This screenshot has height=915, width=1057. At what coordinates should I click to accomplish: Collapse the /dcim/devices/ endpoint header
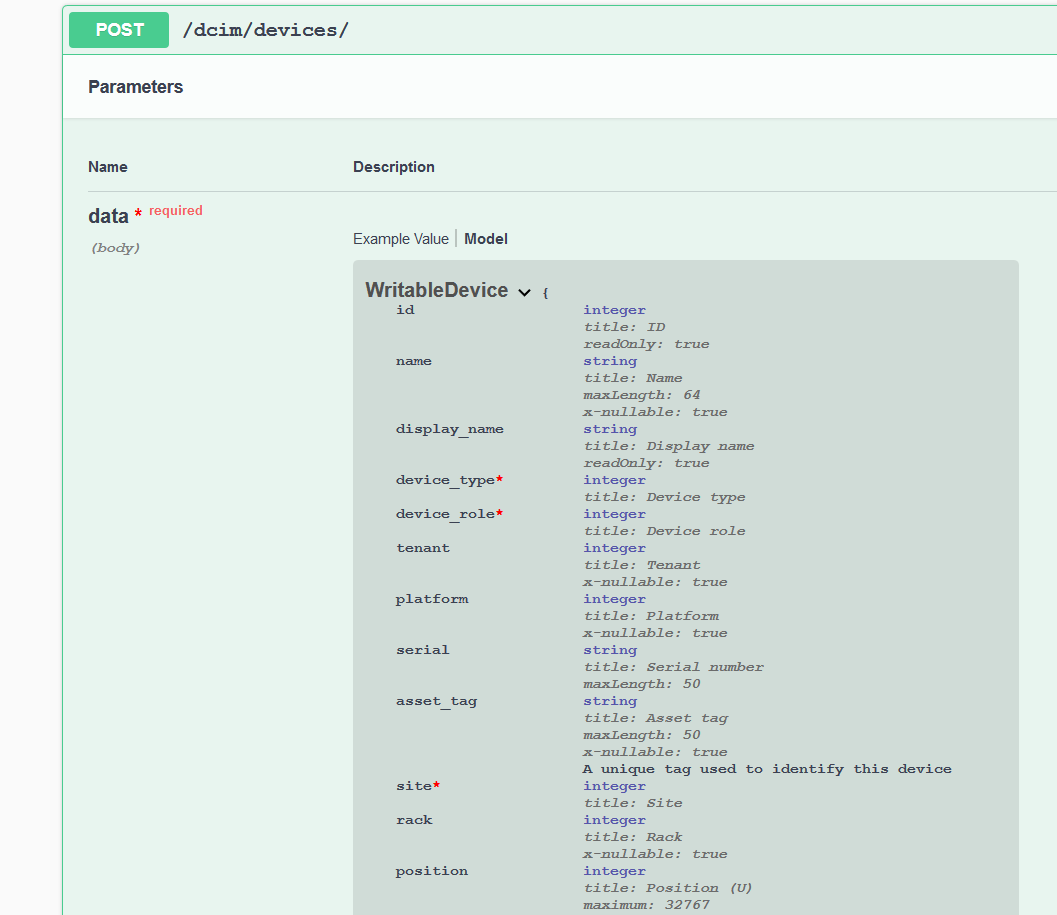pos(266,29)
